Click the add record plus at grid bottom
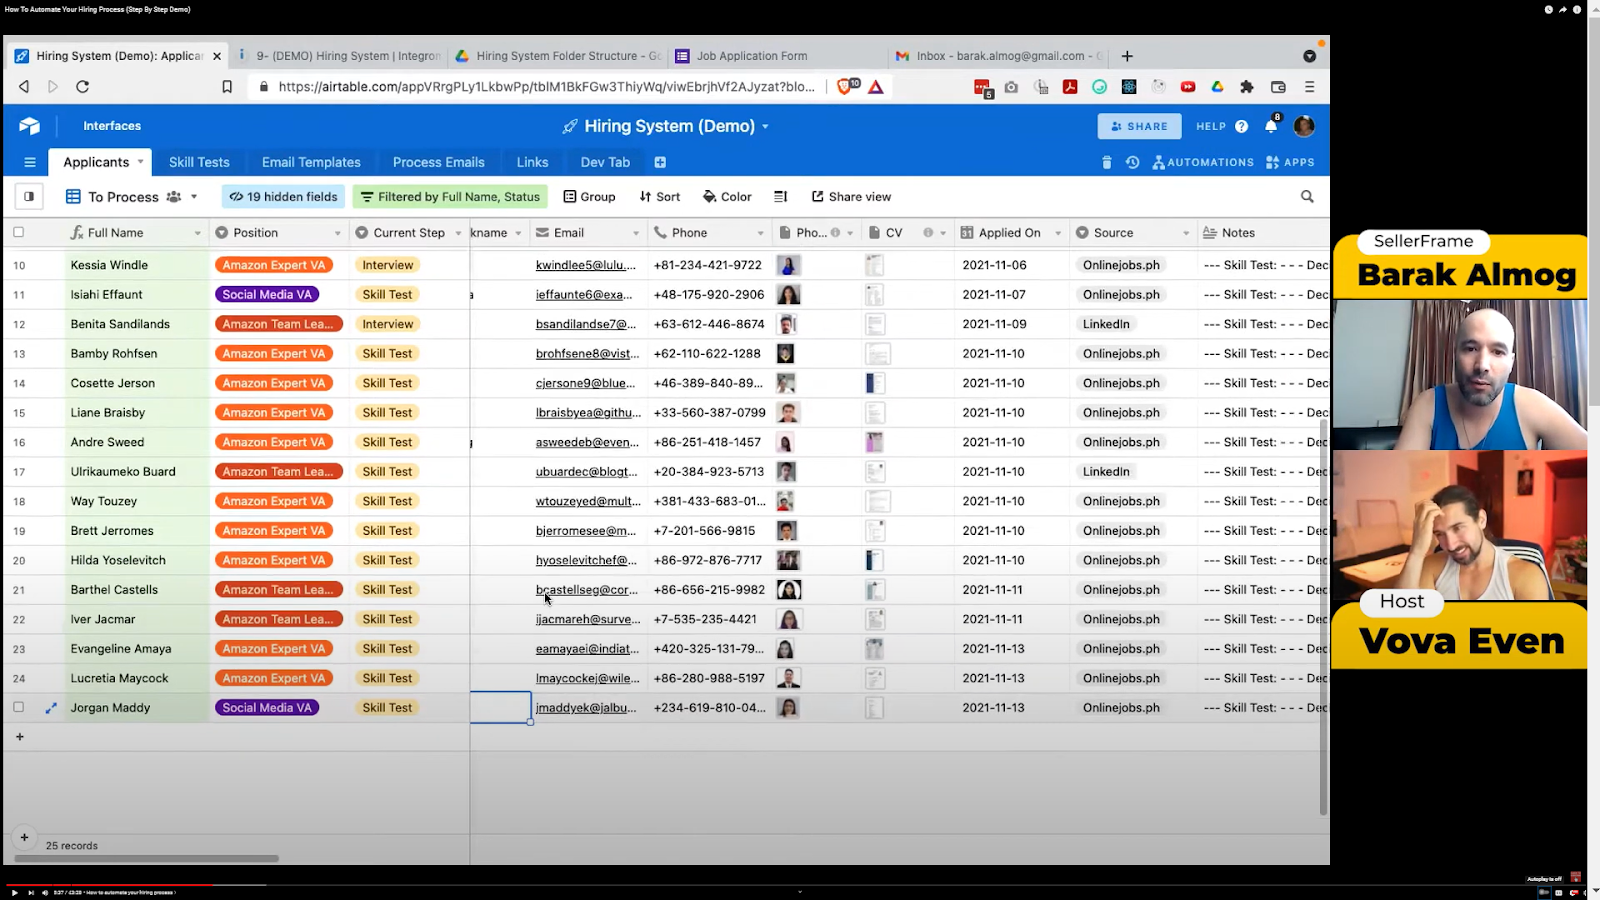This screenshot has width=1600, height=900. pyautogui.click(x=19, y=737)
